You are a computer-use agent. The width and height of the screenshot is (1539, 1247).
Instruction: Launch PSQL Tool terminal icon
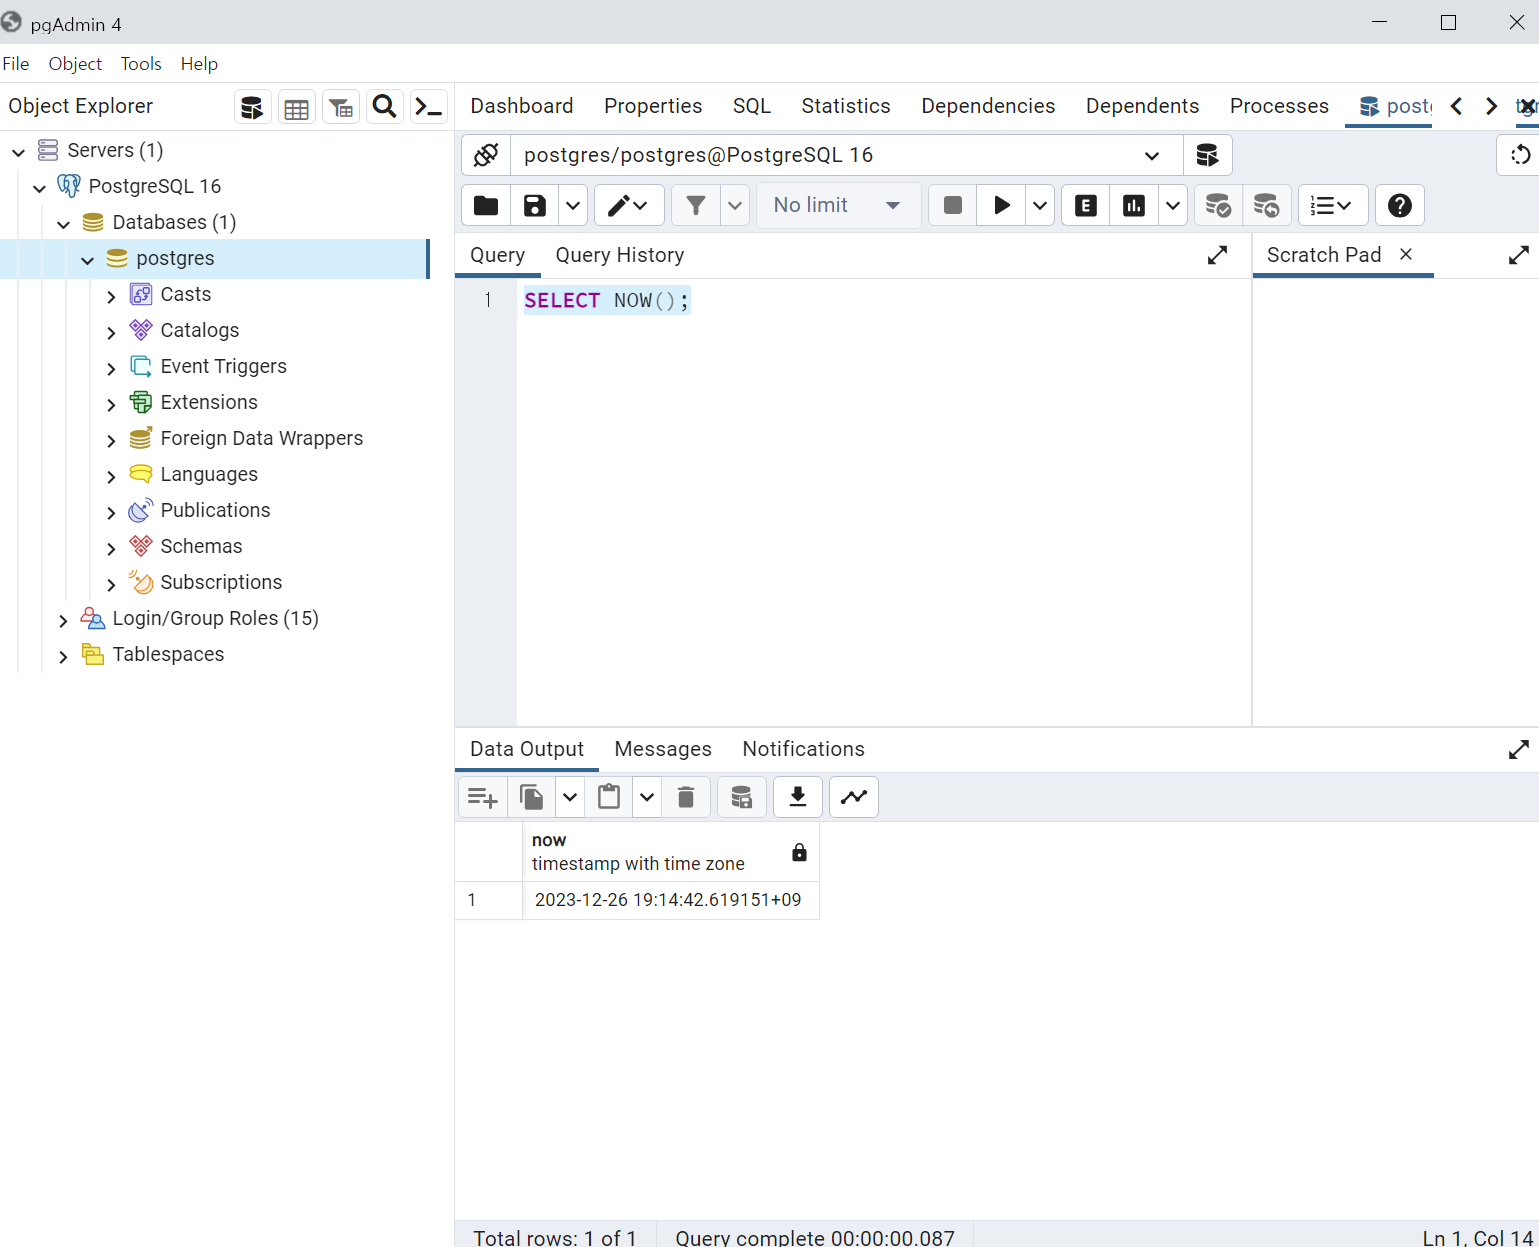[x=429, y=107]
